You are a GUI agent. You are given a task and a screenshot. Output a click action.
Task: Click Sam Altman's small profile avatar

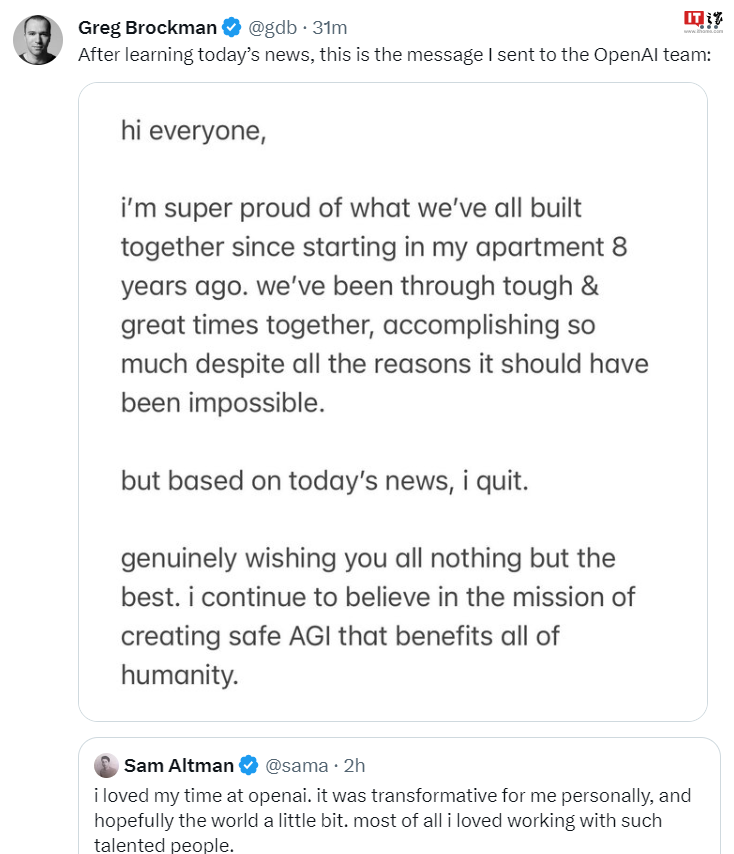pos(106,766)
